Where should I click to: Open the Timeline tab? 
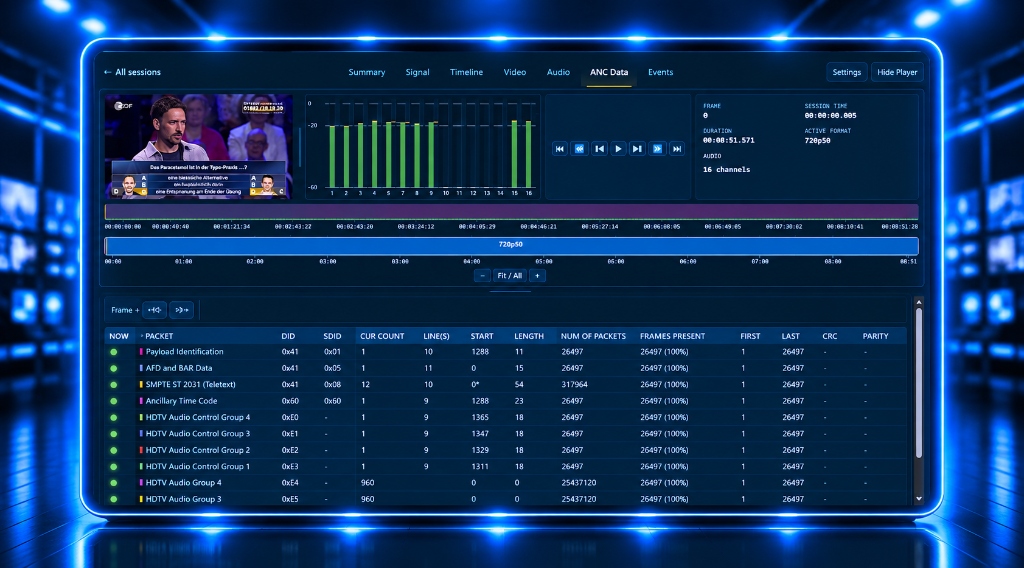pyautogui.click(x=466, y=72)
